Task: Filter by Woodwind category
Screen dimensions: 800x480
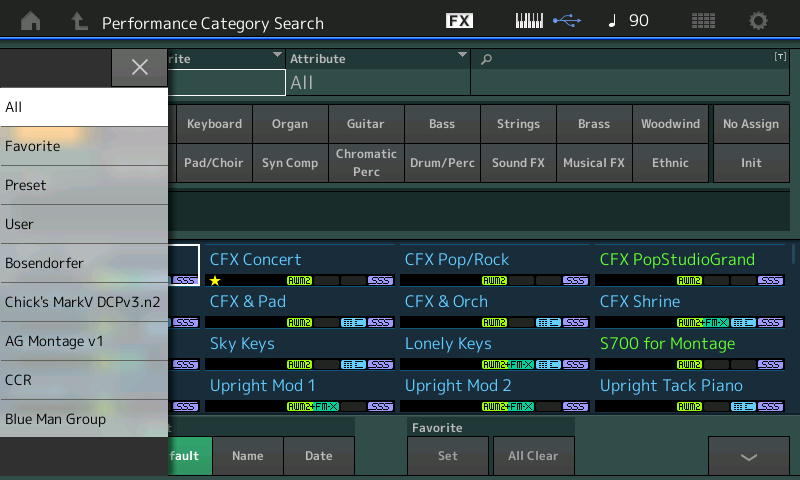Action: tap(670, 124)
